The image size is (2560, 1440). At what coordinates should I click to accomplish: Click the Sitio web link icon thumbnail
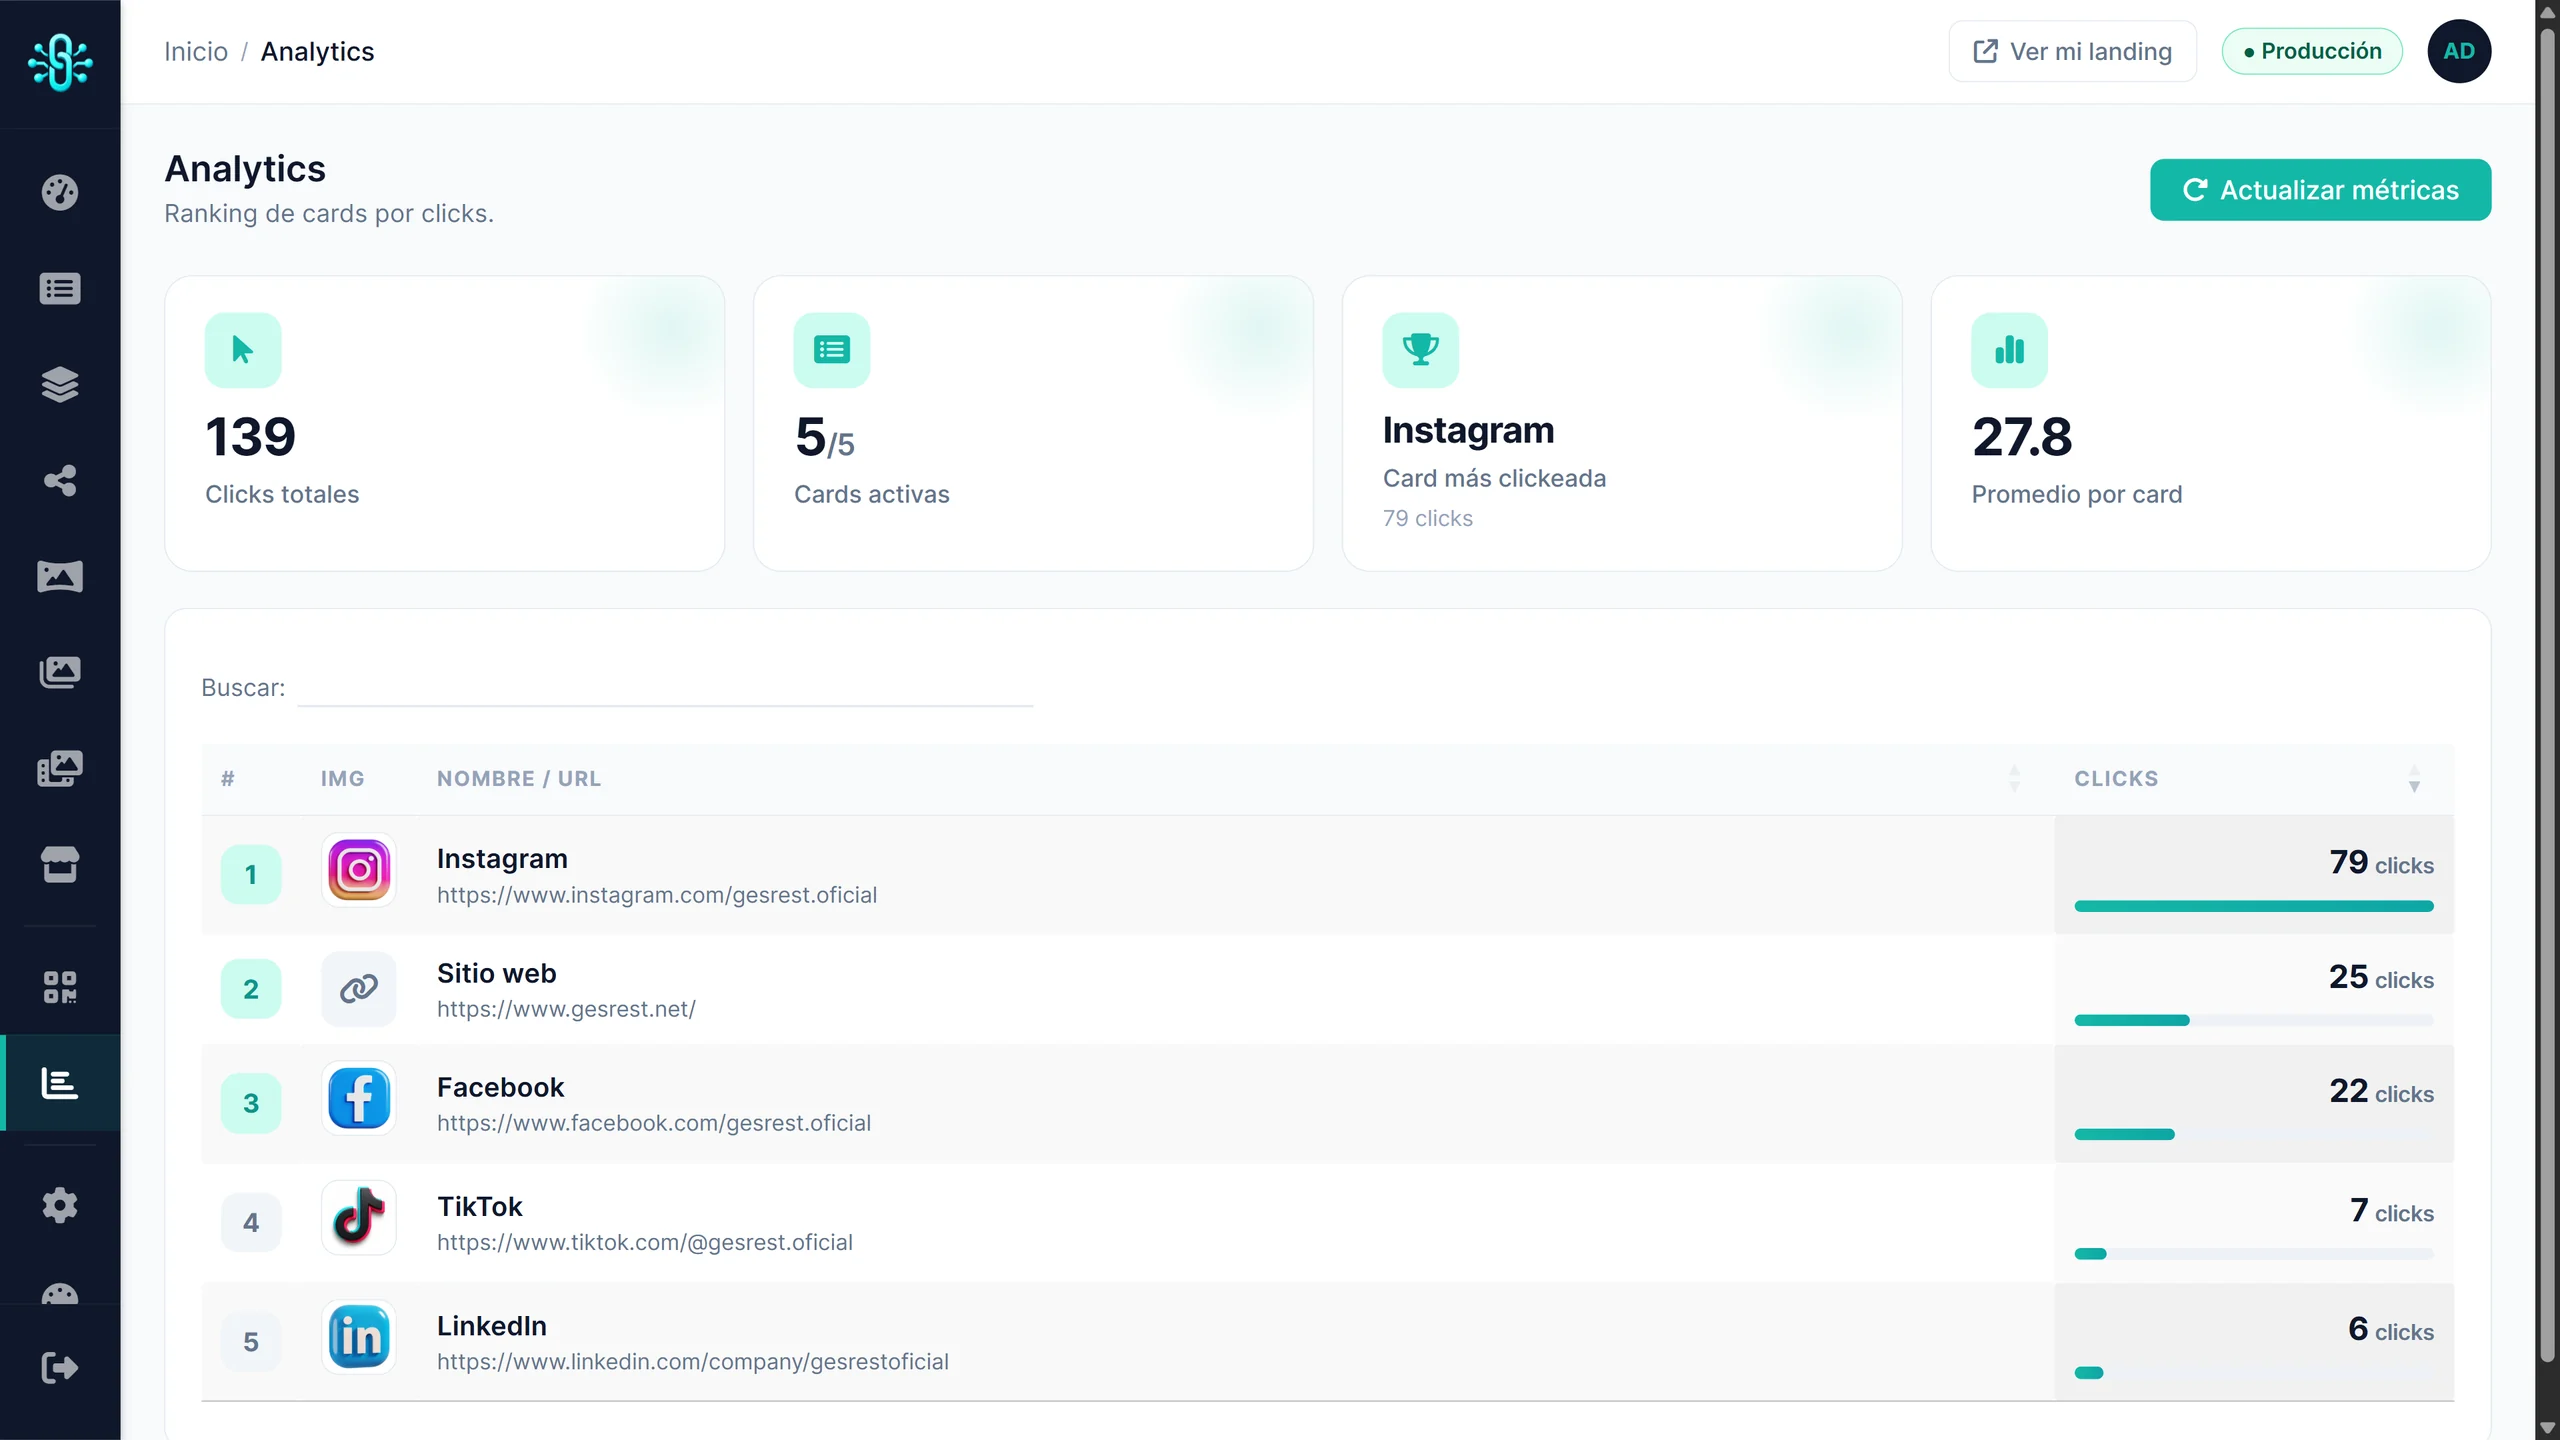coord(359,989)
